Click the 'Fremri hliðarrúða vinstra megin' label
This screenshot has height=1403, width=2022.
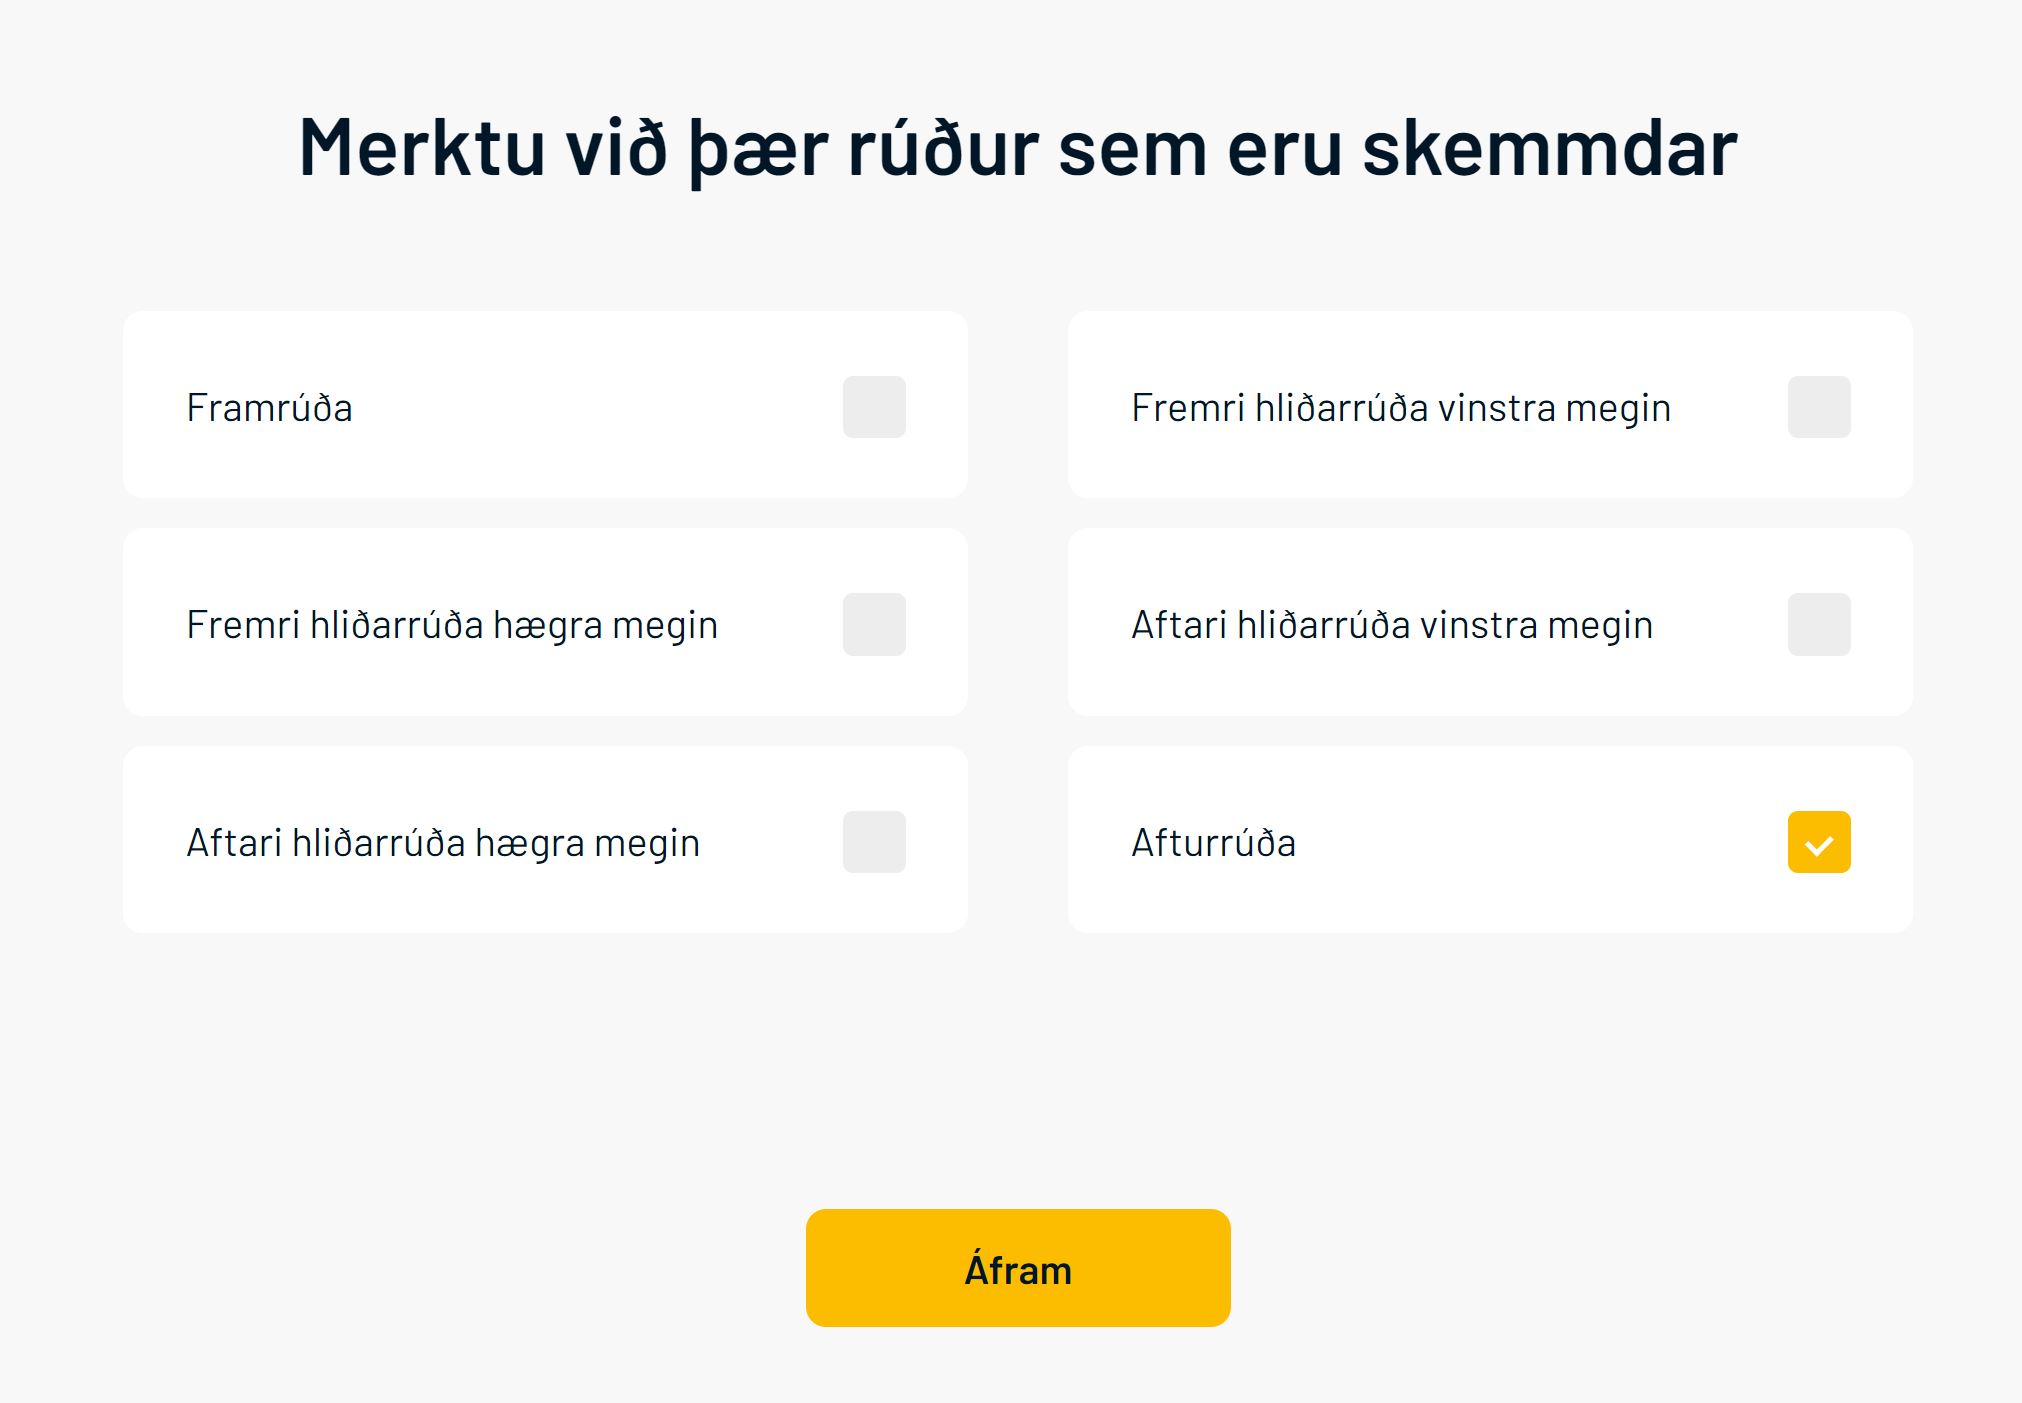click(1400, 408)
